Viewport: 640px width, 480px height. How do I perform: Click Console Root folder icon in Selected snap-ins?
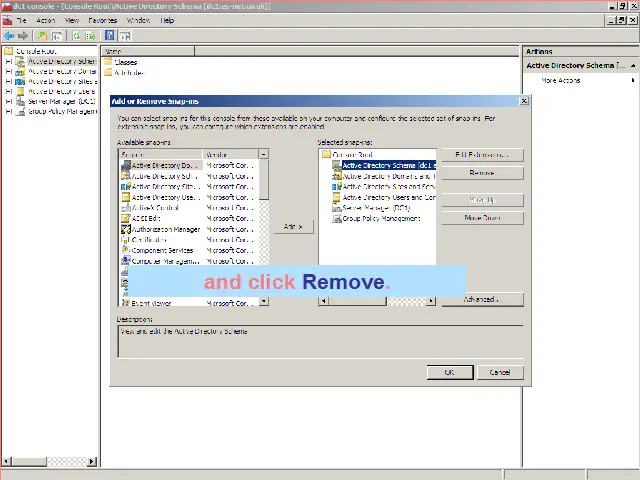326,154
